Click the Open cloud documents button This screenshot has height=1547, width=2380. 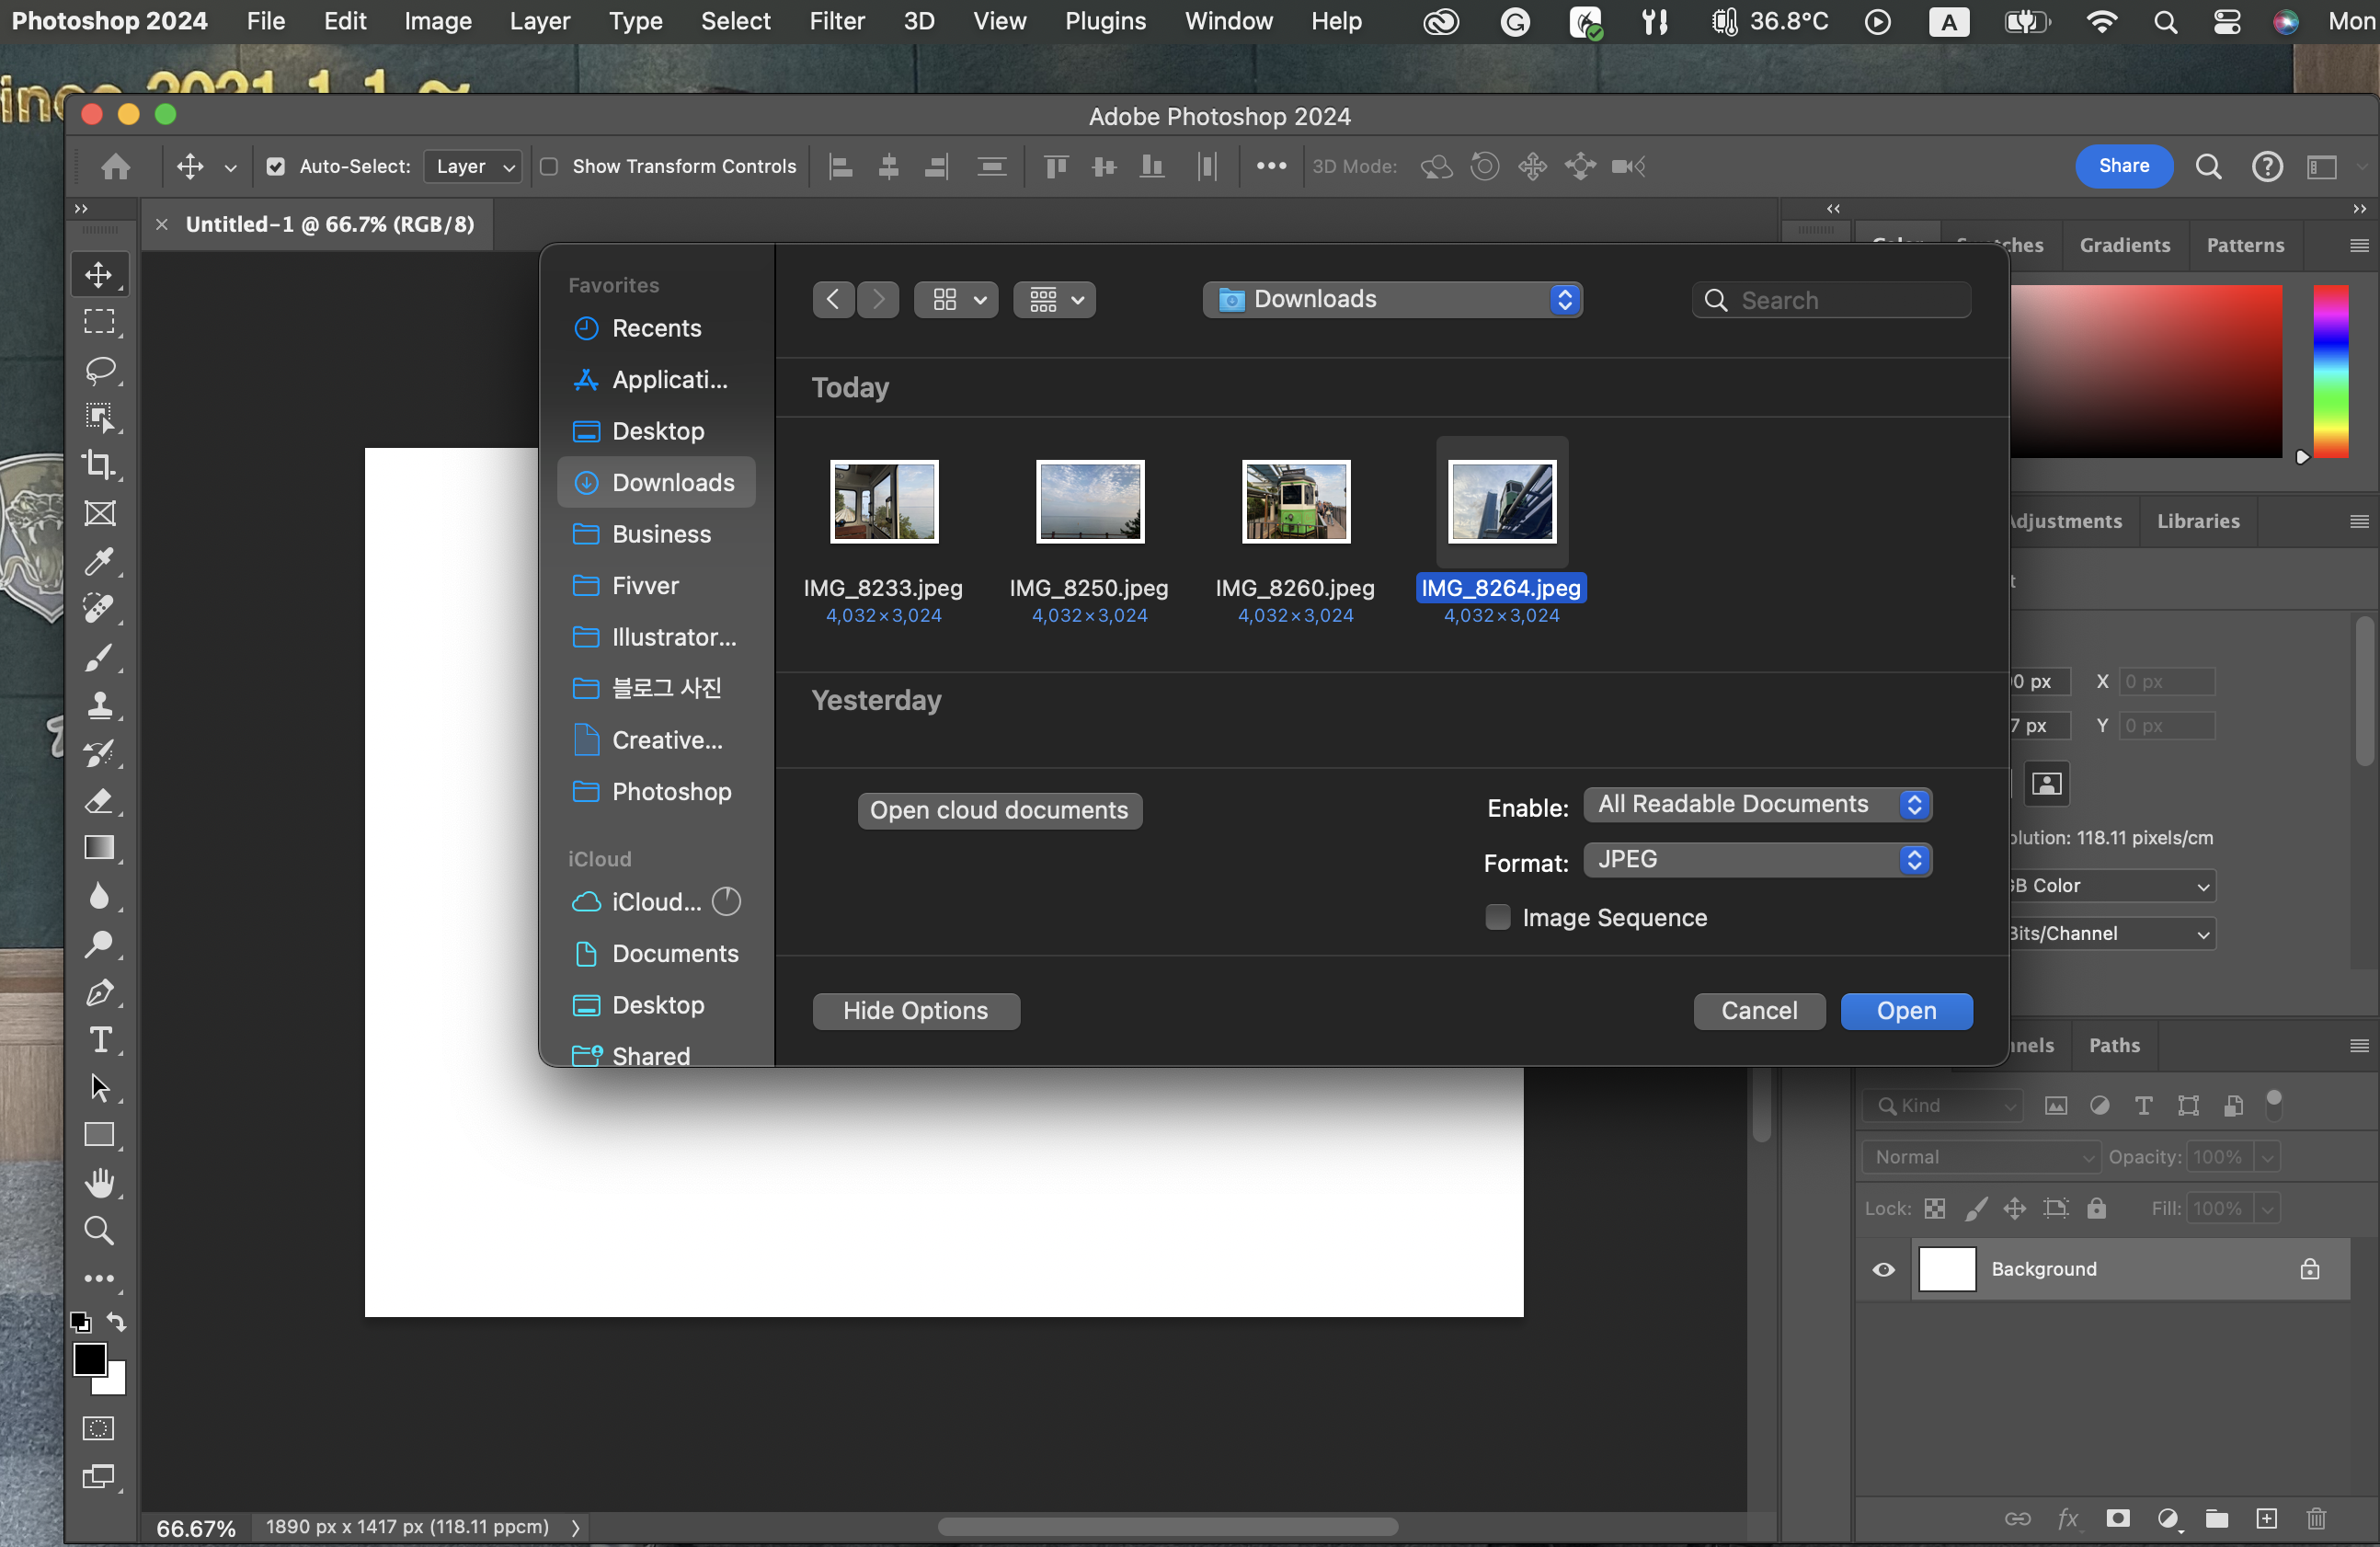(999, 810)
